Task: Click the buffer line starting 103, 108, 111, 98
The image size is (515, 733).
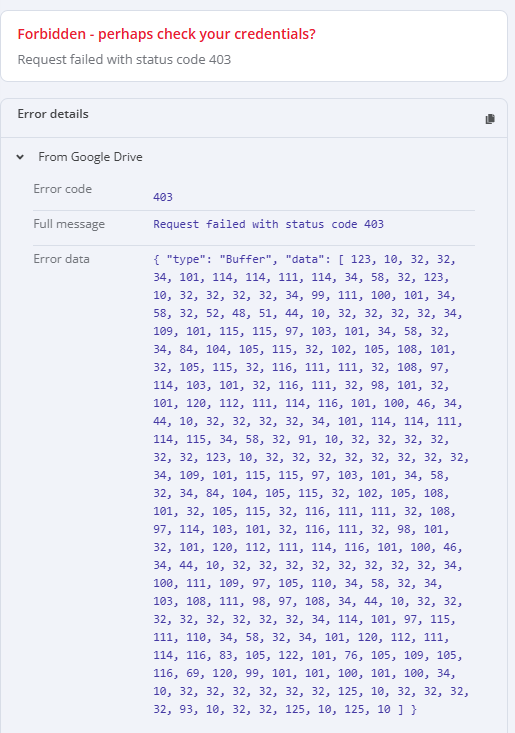Action: (x=308, y=601)
